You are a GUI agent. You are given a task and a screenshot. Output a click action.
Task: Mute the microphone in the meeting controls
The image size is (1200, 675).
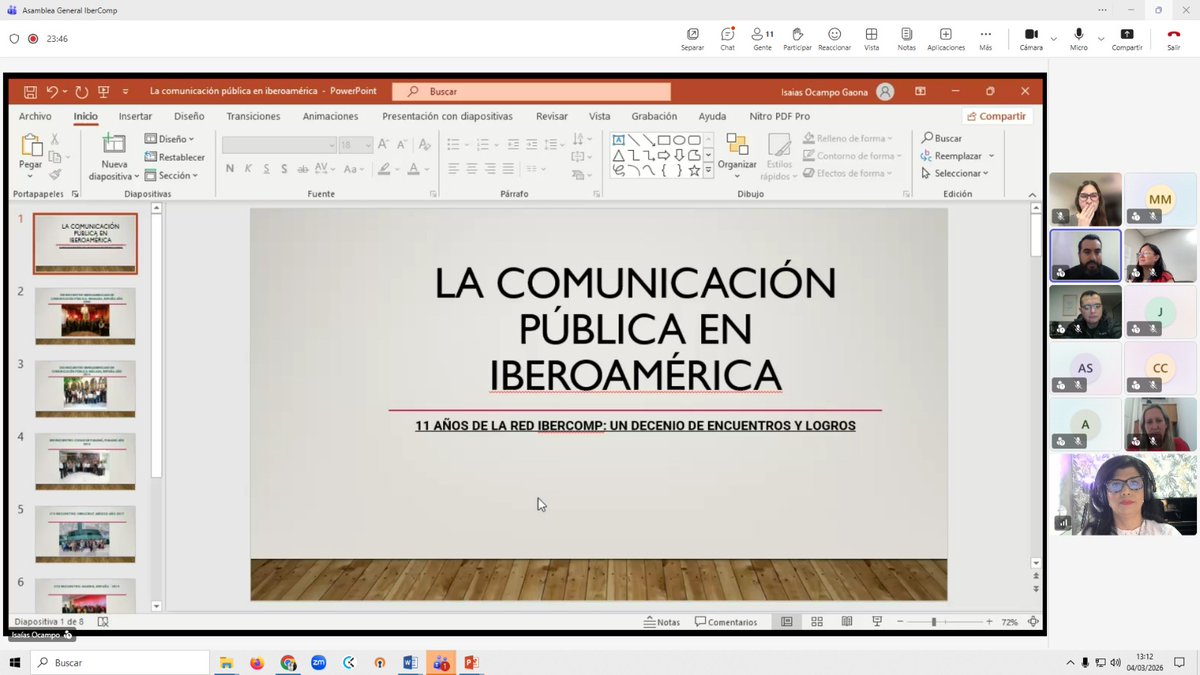(x=1078, y=33)
